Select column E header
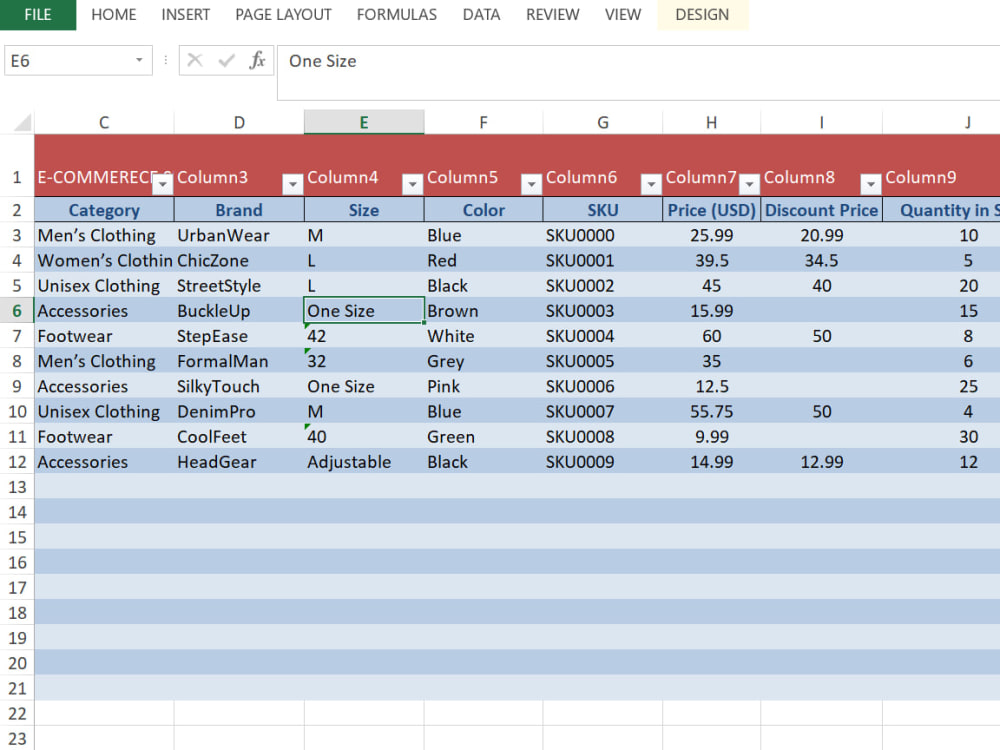1000x750 pixels. pos(364,122)
